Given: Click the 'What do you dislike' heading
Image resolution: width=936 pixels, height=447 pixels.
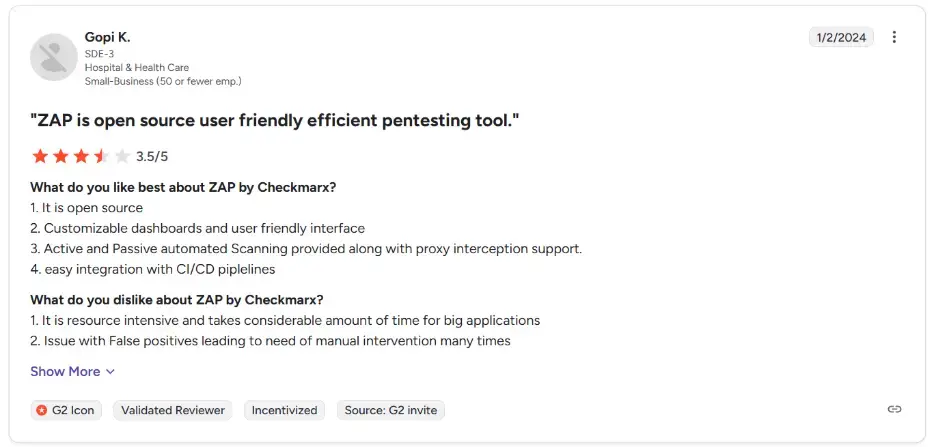Looking at the screenshot, I should (x=177, y=299).
